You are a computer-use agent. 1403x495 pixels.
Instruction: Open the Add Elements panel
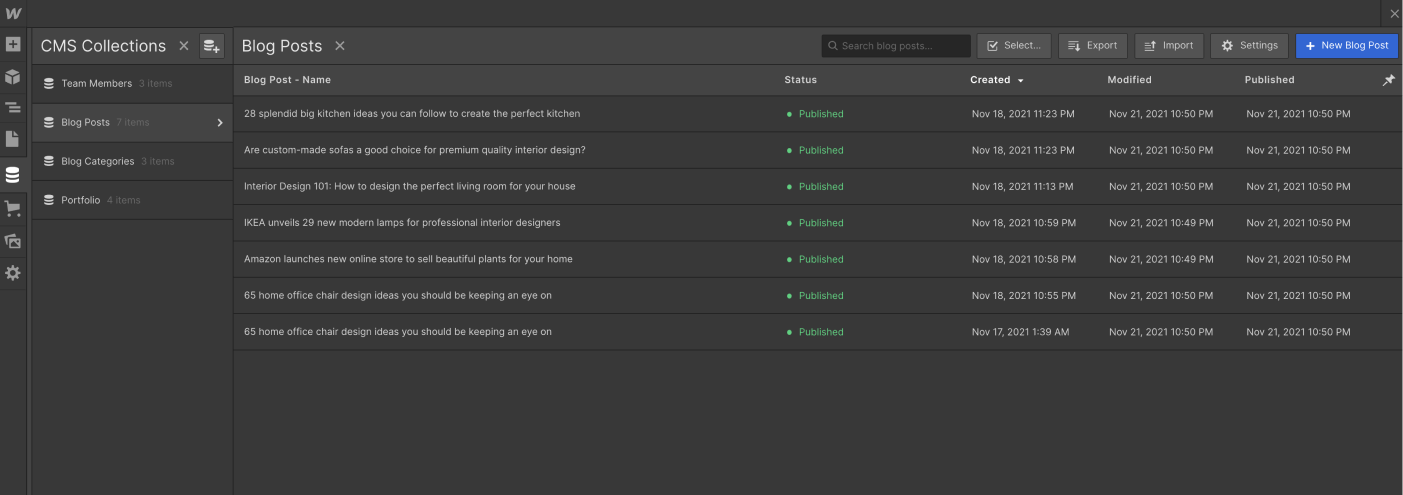tap(13, 45)
